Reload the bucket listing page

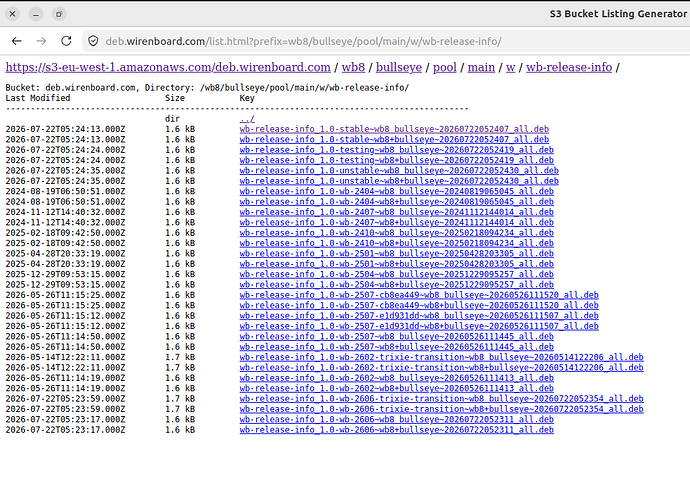click(66, 41)
